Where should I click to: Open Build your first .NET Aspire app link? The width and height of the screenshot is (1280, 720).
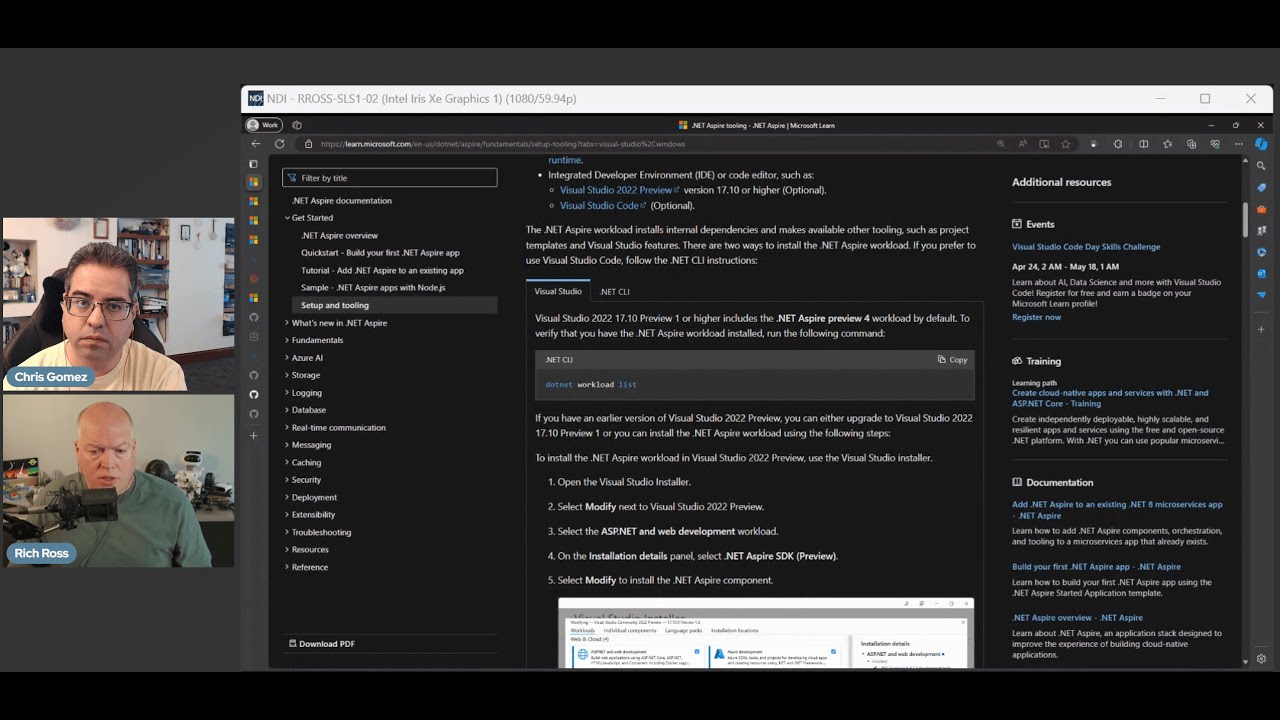pyautogui.click(x=1096, y=567)
